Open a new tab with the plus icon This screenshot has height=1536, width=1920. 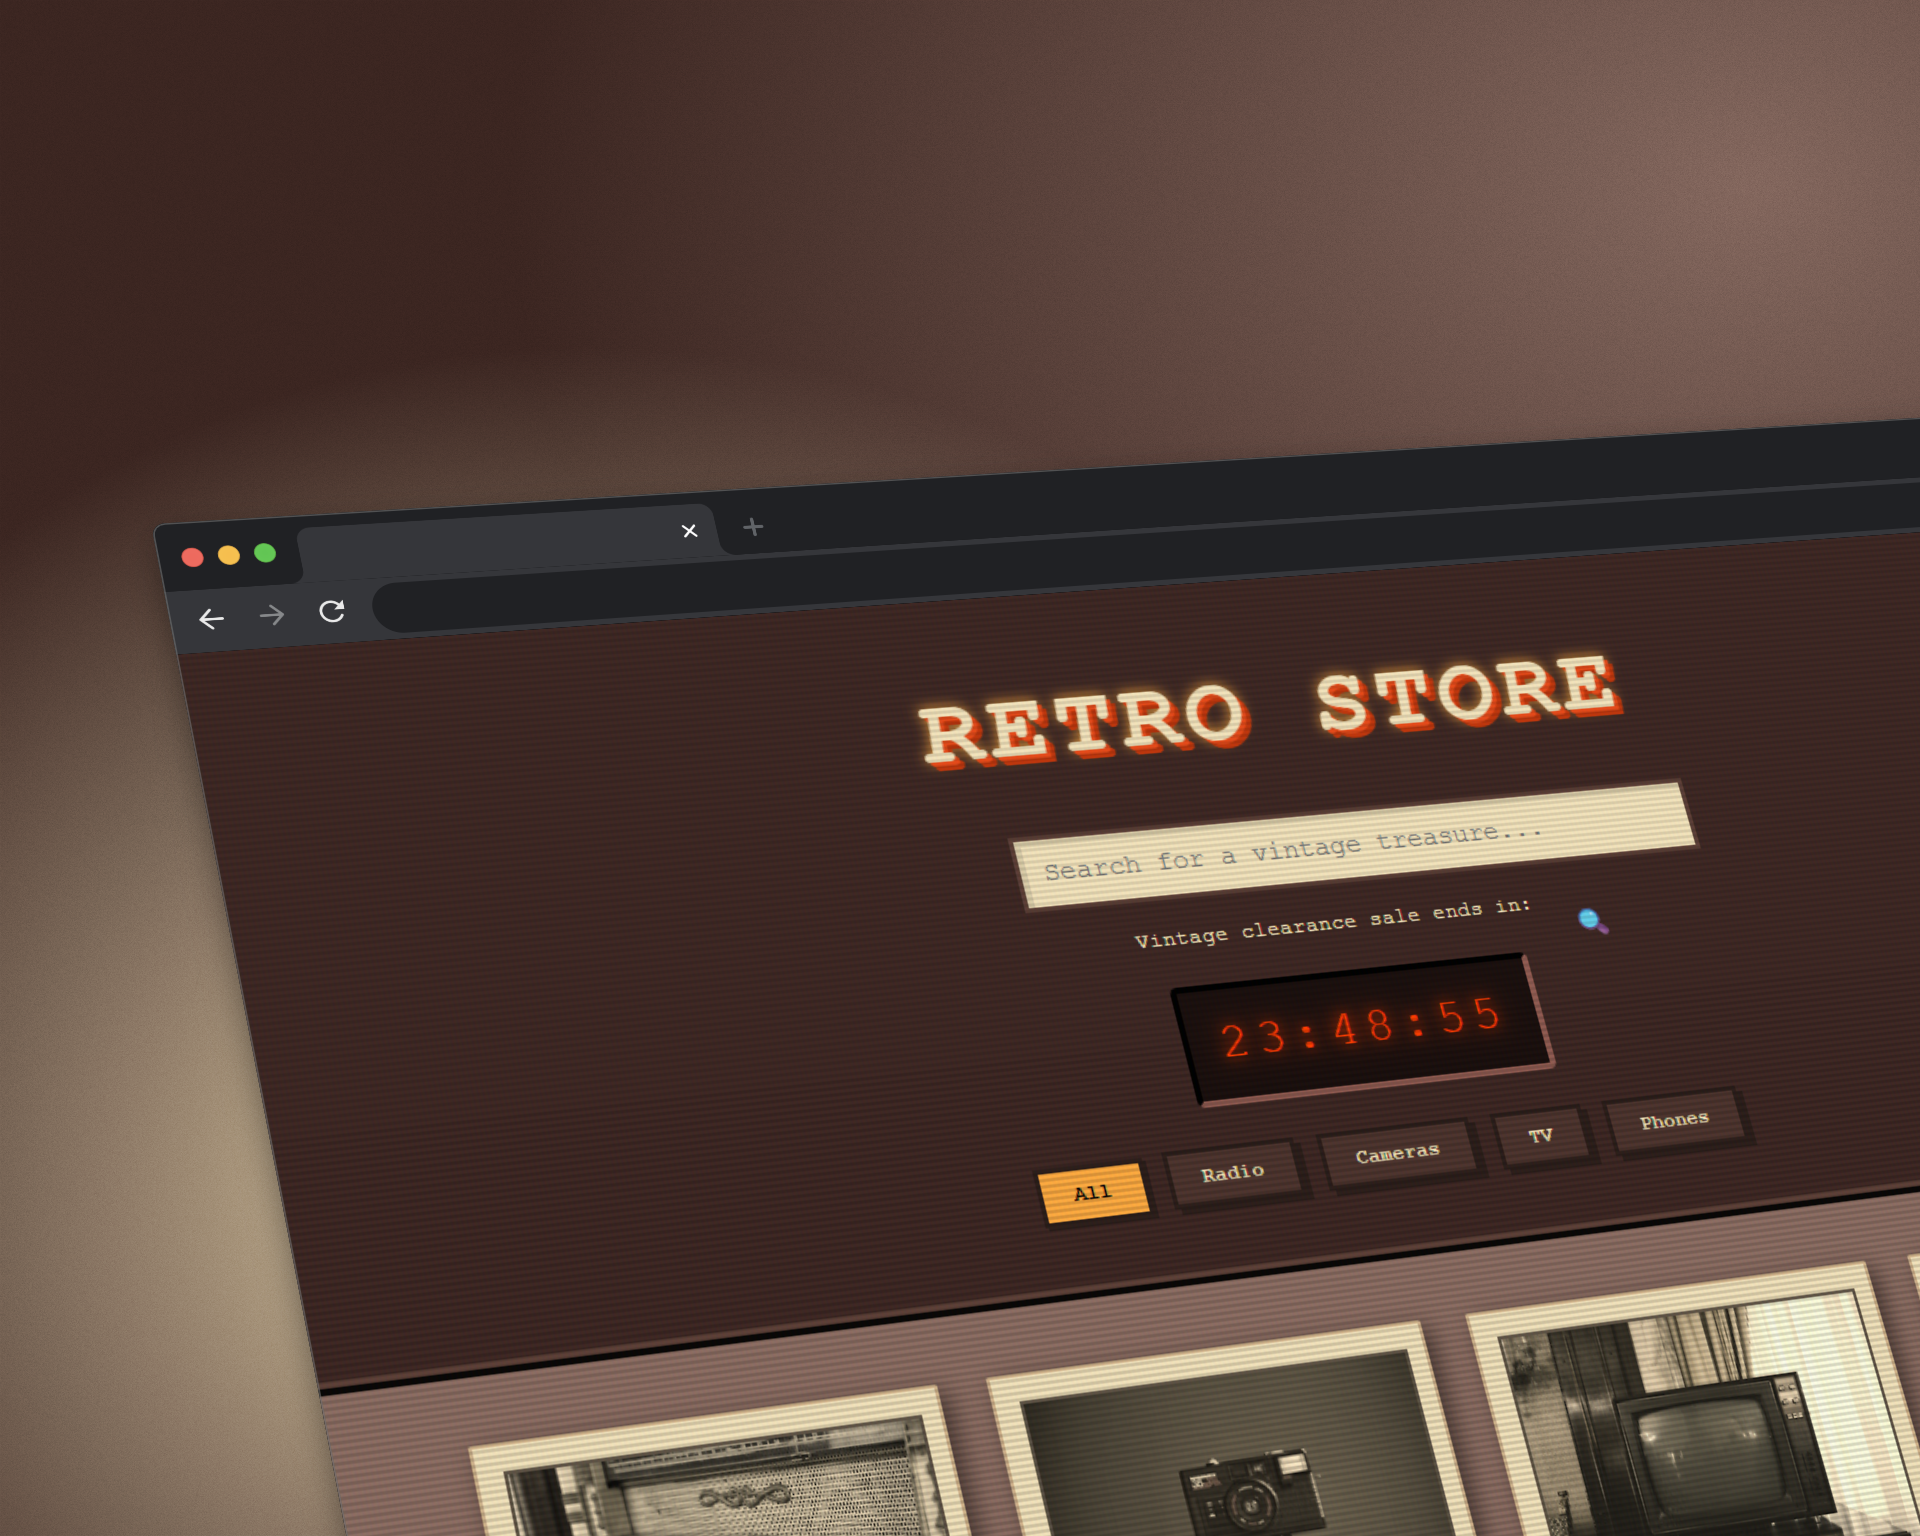753,526
